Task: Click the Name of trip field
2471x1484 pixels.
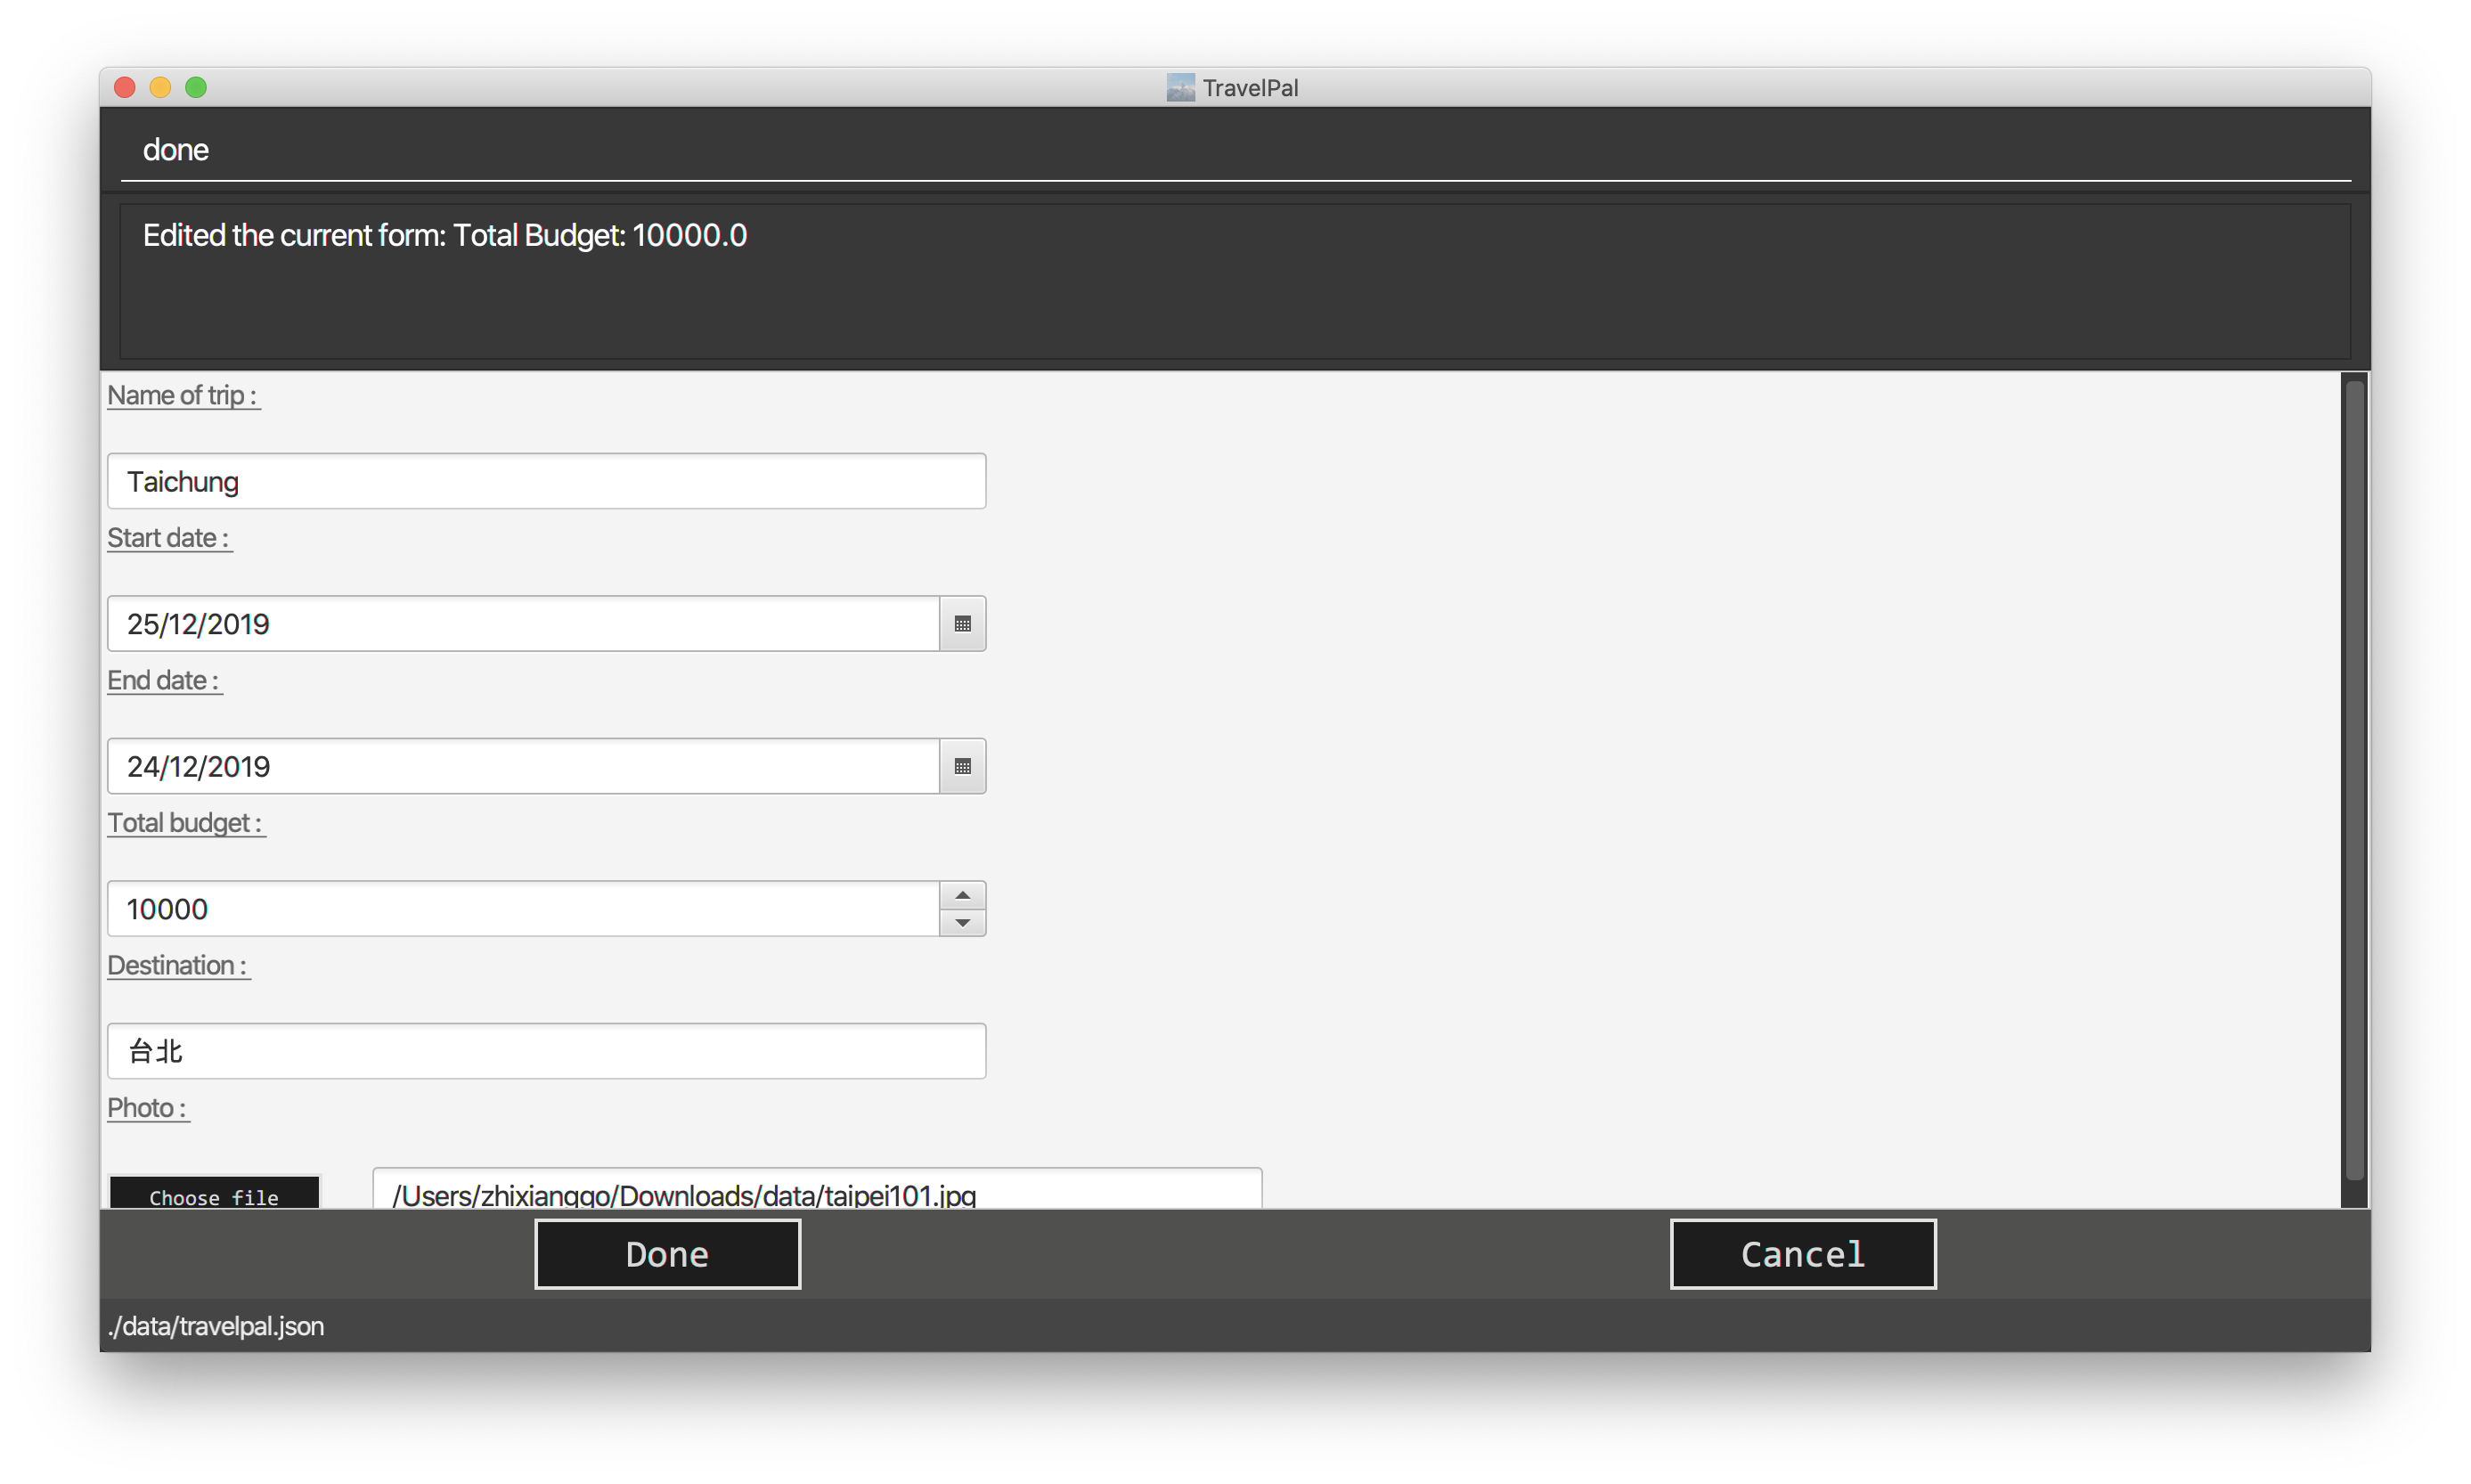Action: pos(546,481)
